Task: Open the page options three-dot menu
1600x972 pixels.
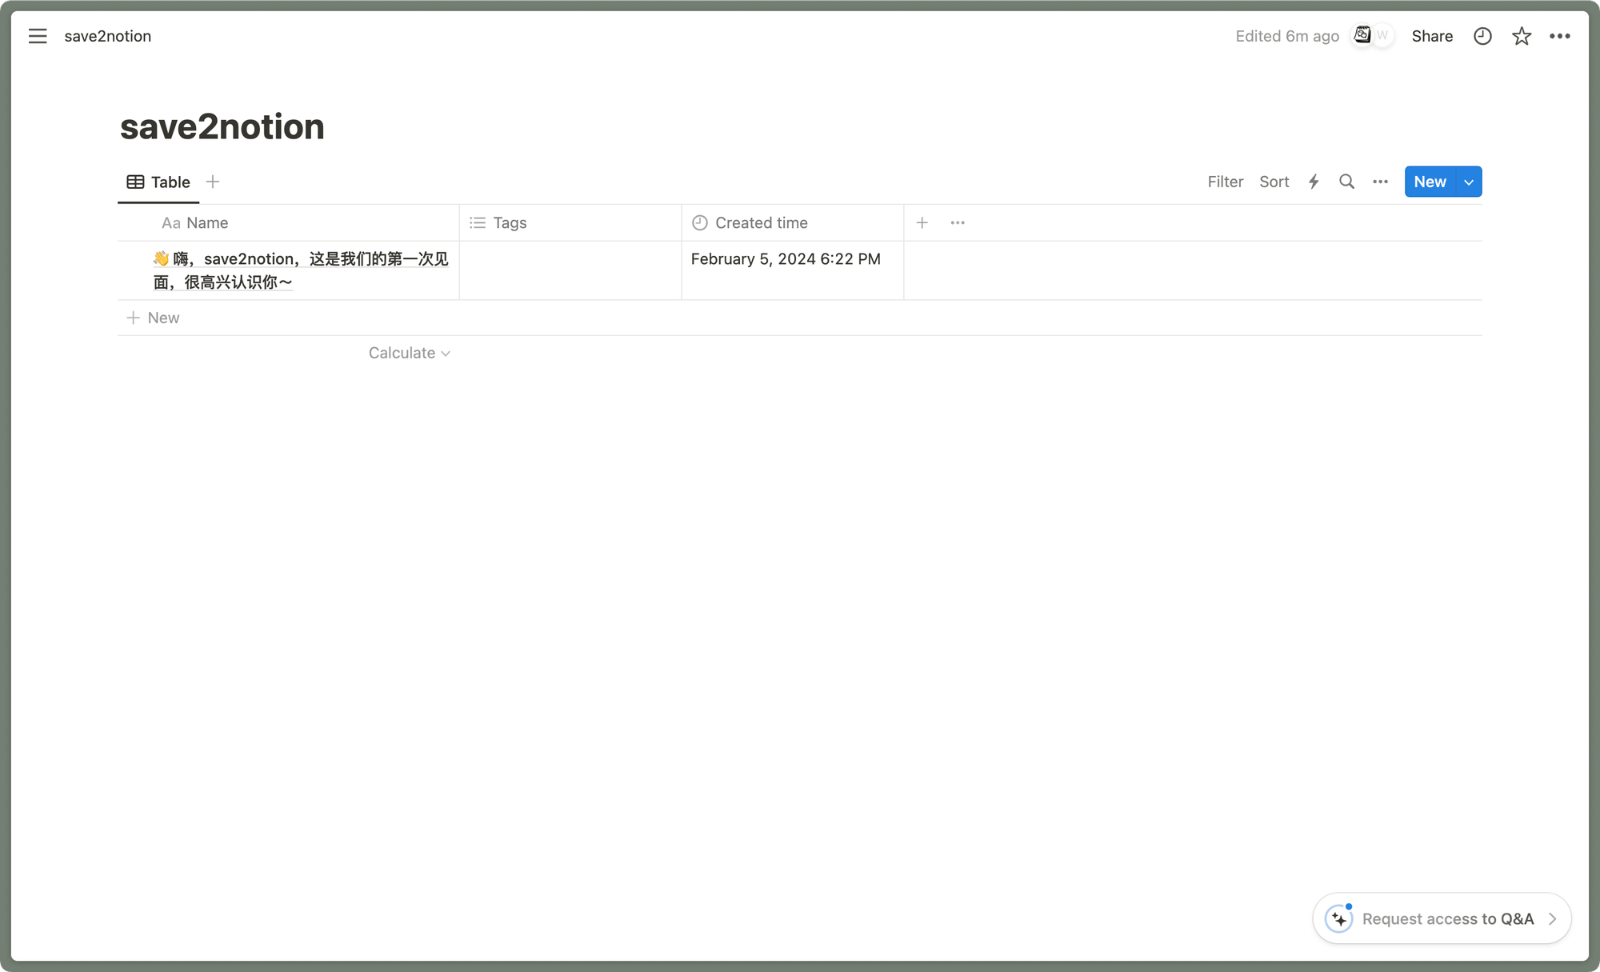Action: click(x=1559, y=36)
